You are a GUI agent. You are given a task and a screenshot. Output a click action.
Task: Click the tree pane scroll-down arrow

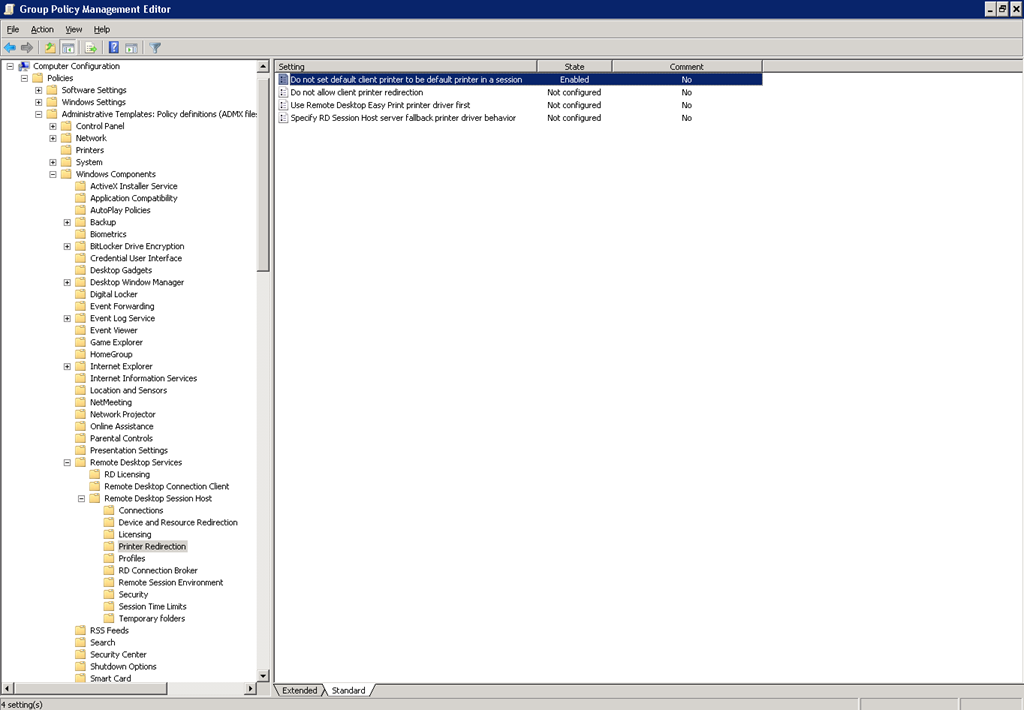263,676
